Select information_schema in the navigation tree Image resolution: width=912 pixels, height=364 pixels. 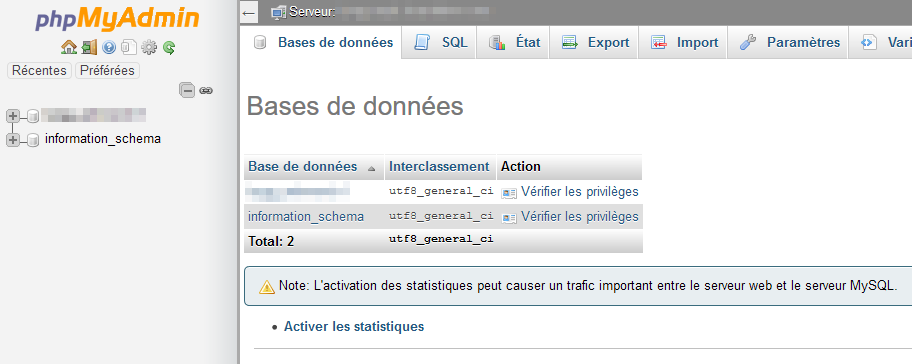(x=102, y=139)
